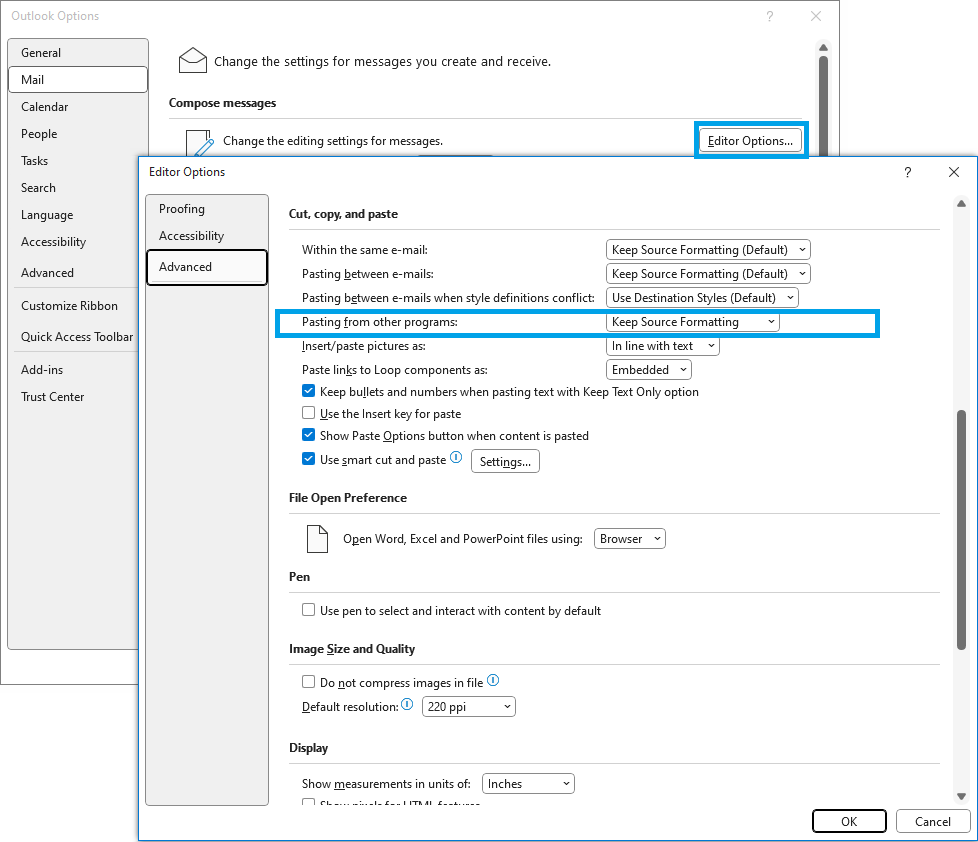Click the Outlook Options help question mark
The width and height of the screenshot is (978, 842).
(x=770, y=17)
